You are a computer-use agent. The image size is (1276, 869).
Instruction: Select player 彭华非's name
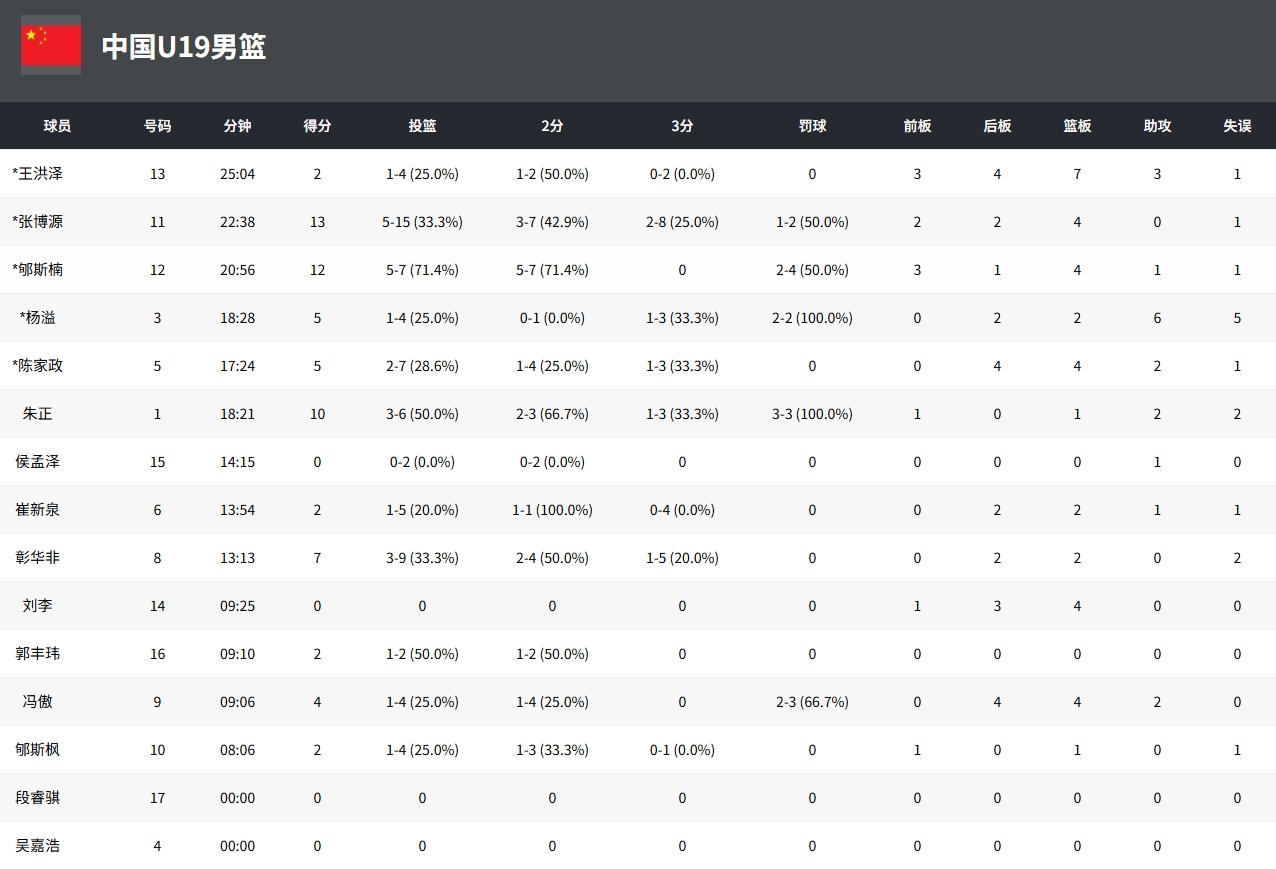(x=38, y=558)
